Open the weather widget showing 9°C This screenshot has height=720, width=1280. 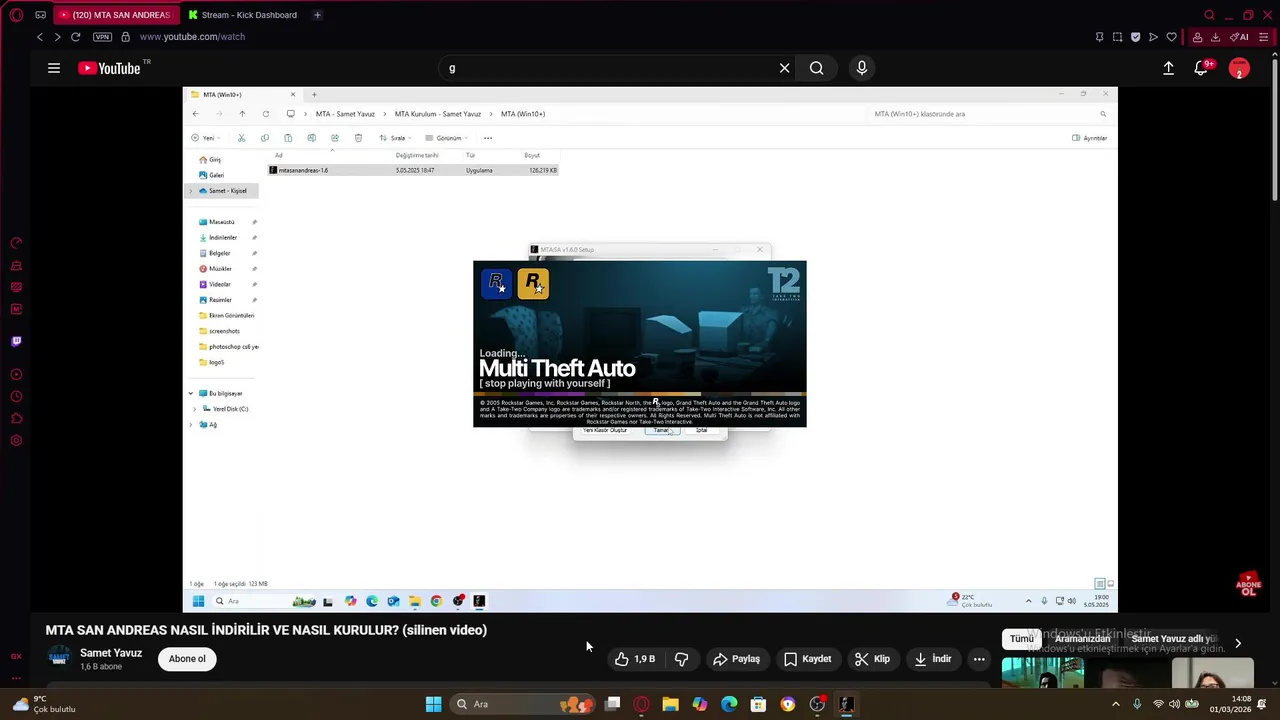(43, 704)
